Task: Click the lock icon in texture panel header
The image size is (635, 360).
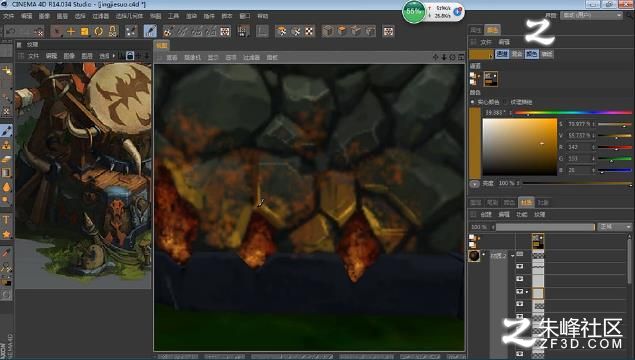Action: click(130, 55)
